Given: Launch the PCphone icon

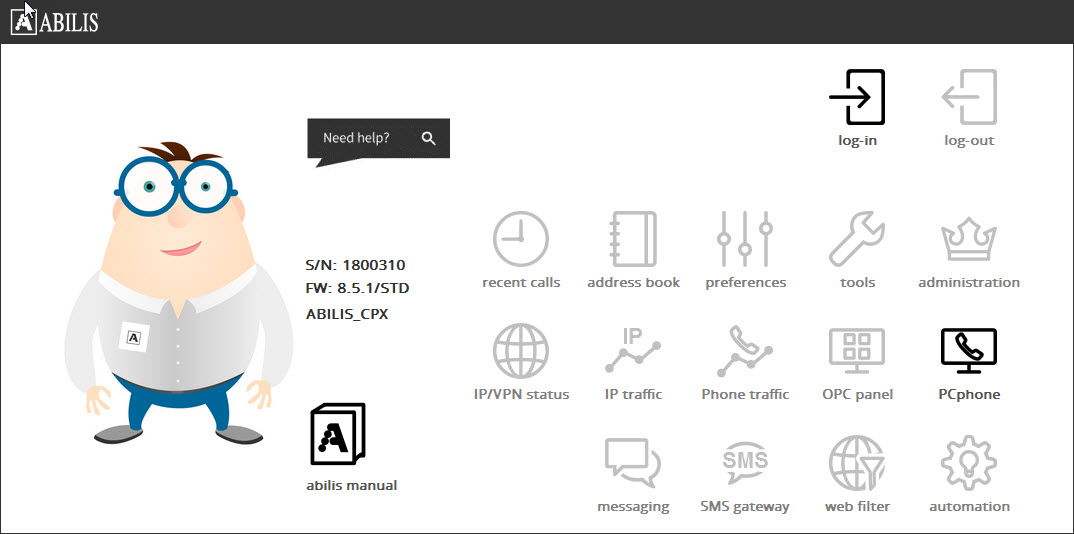Looking at the screenshot, I should 969,351.
